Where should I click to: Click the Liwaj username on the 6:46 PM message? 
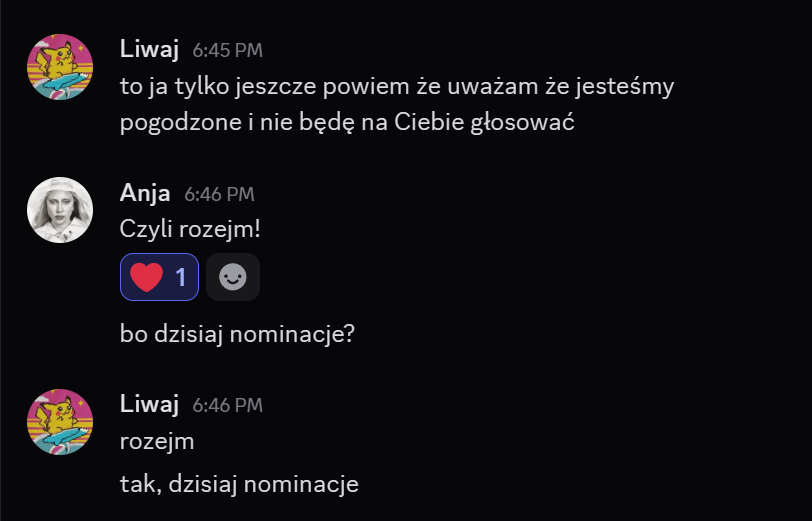coord(149,404)
